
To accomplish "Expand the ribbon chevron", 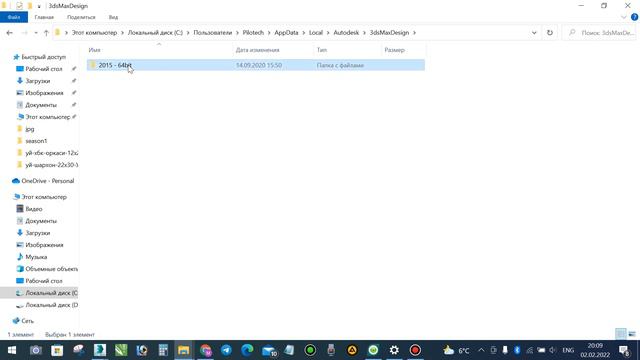I will (x=623, y=17).
